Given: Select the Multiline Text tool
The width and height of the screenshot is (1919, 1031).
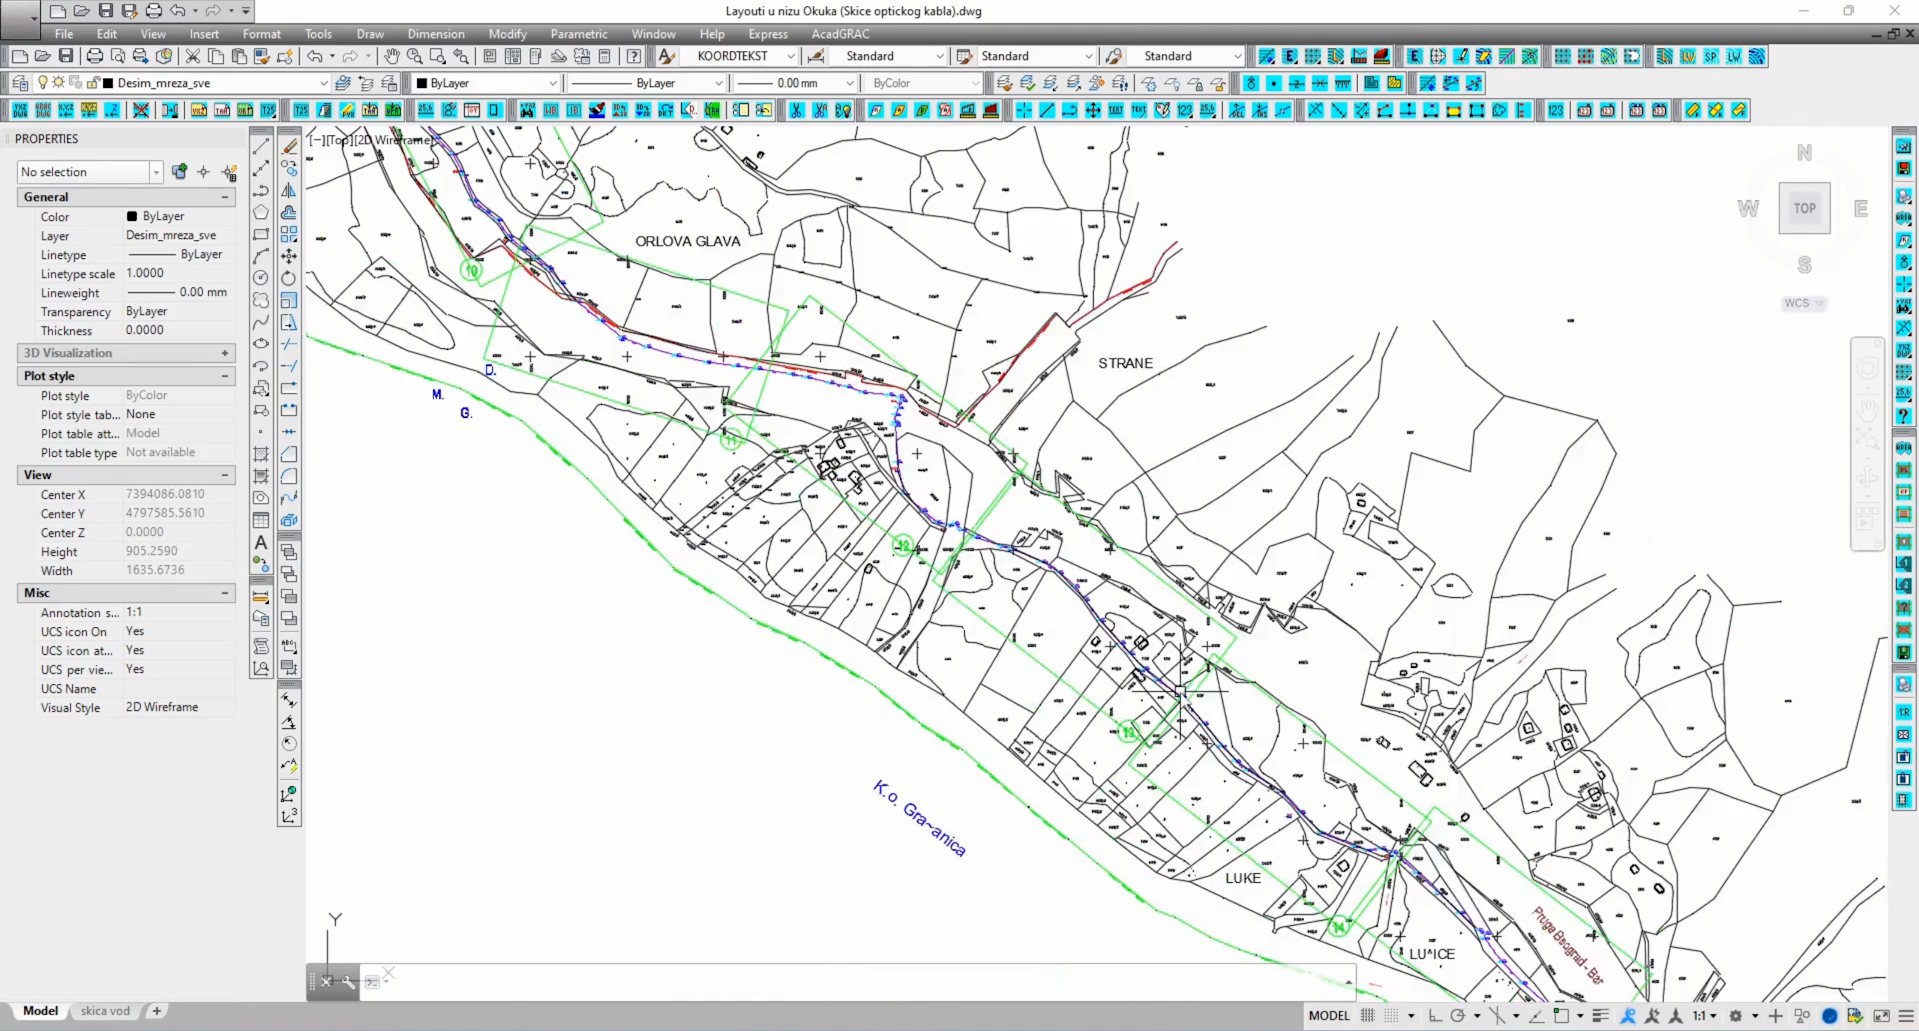Looking at the screenshot, I should [x=261, y=542].
